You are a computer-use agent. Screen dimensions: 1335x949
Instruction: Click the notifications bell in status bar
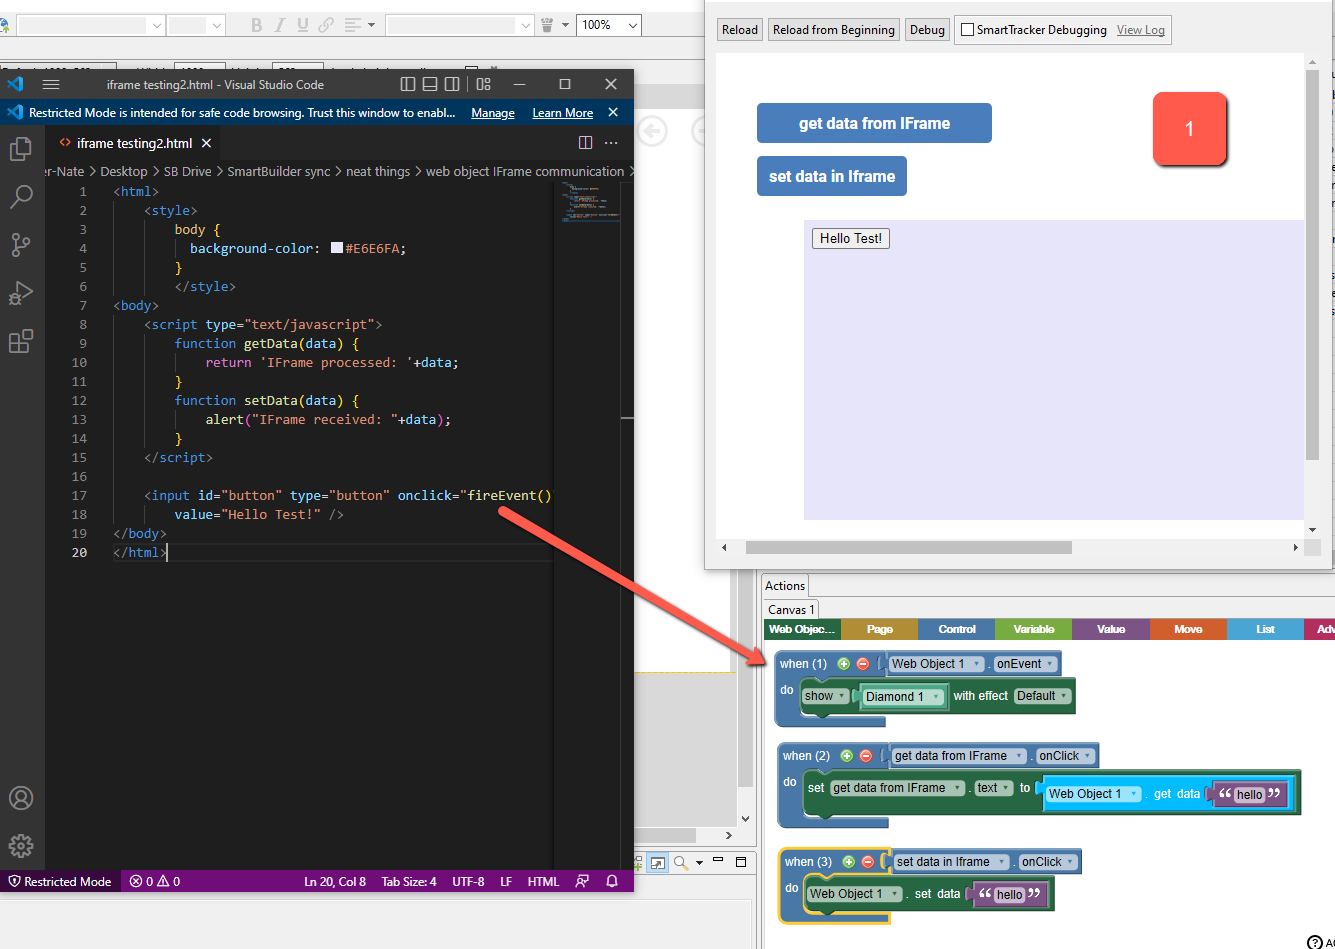(x=612, y=881)
